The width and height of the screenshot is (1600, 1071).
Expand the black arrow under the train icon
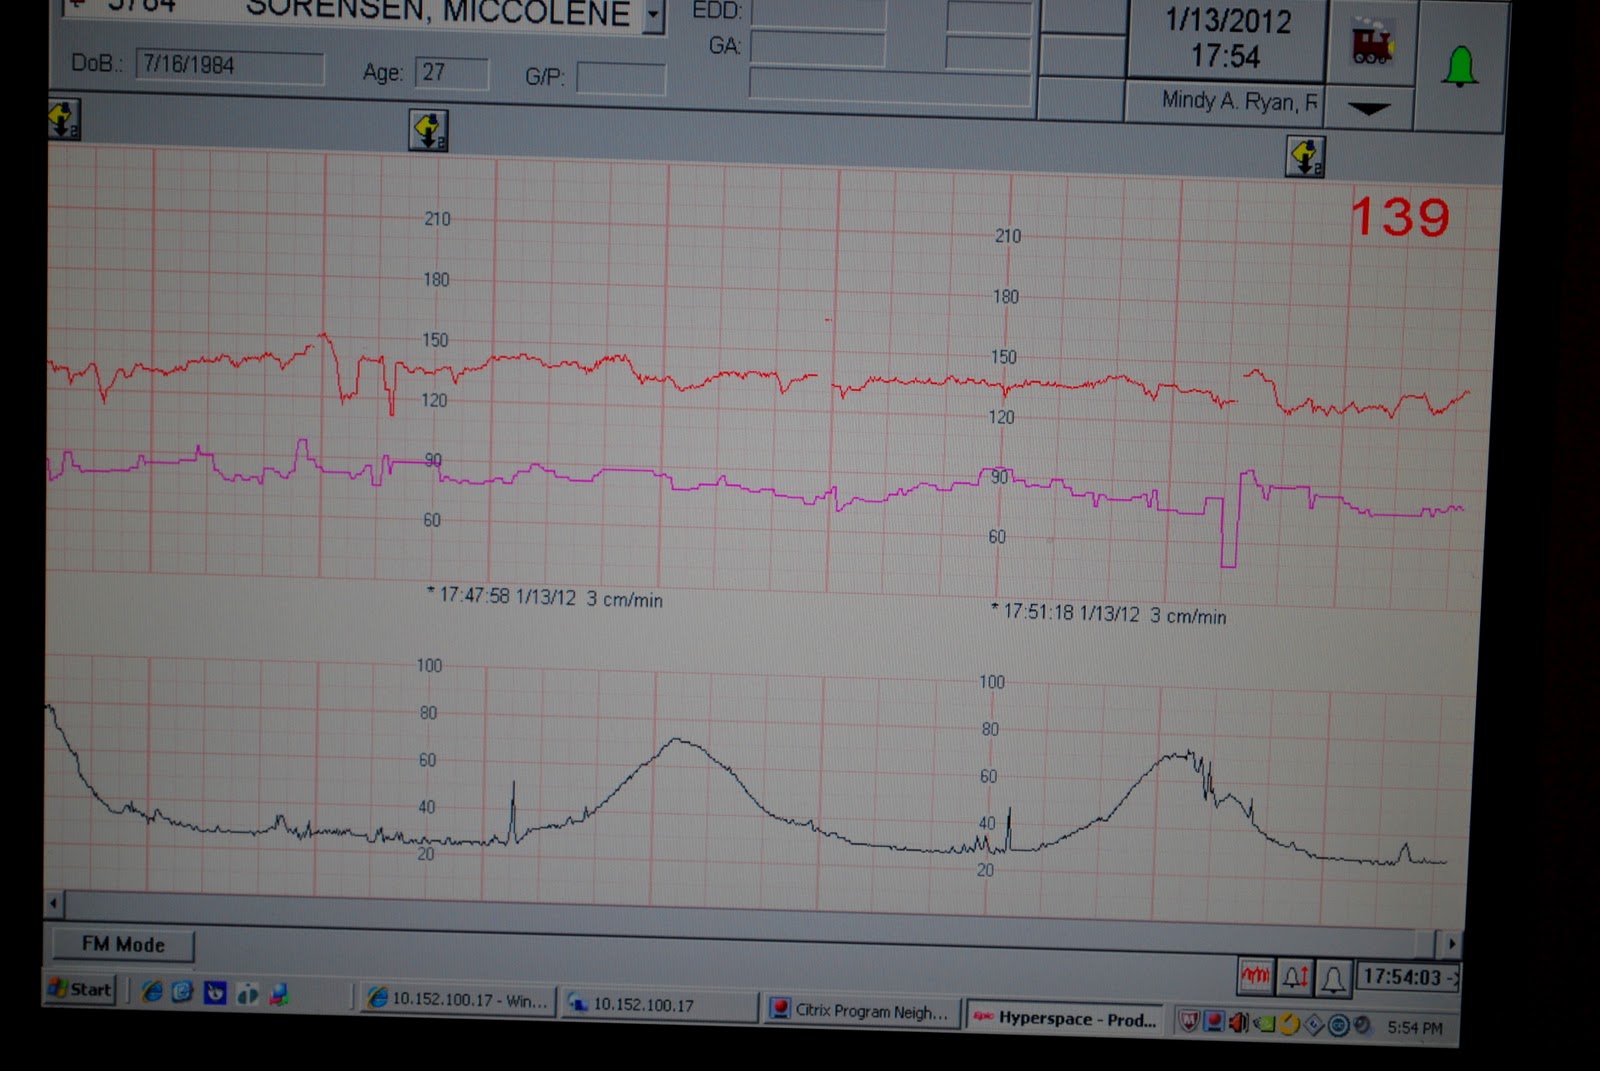click(x=1369, y=108)
